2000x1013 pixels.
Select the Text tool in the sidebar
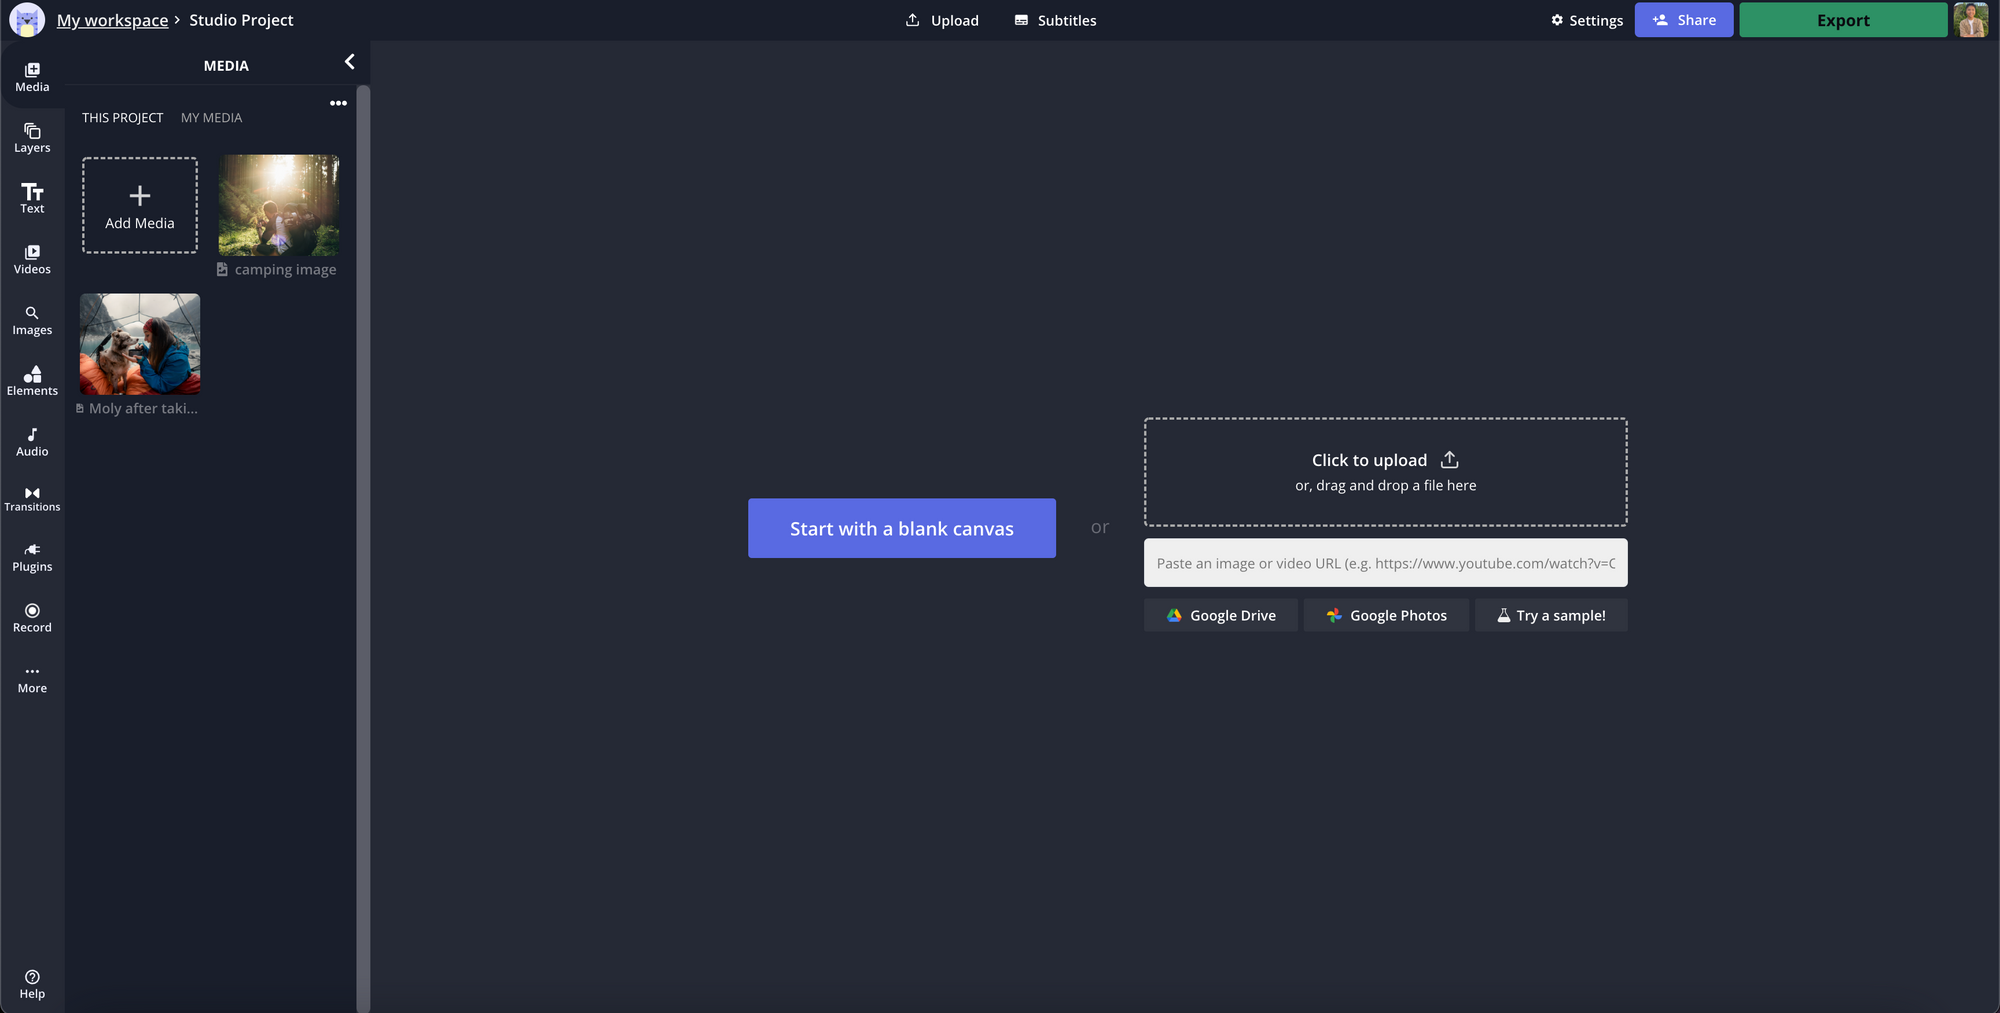pyautogui.click(x=32, y=198)
